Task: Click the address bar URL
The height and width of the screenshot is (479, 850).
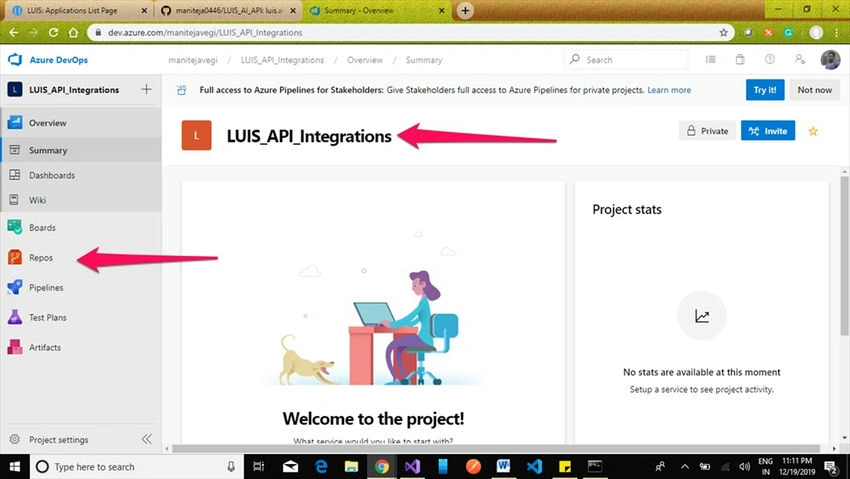Action: (x=205, y=33)
